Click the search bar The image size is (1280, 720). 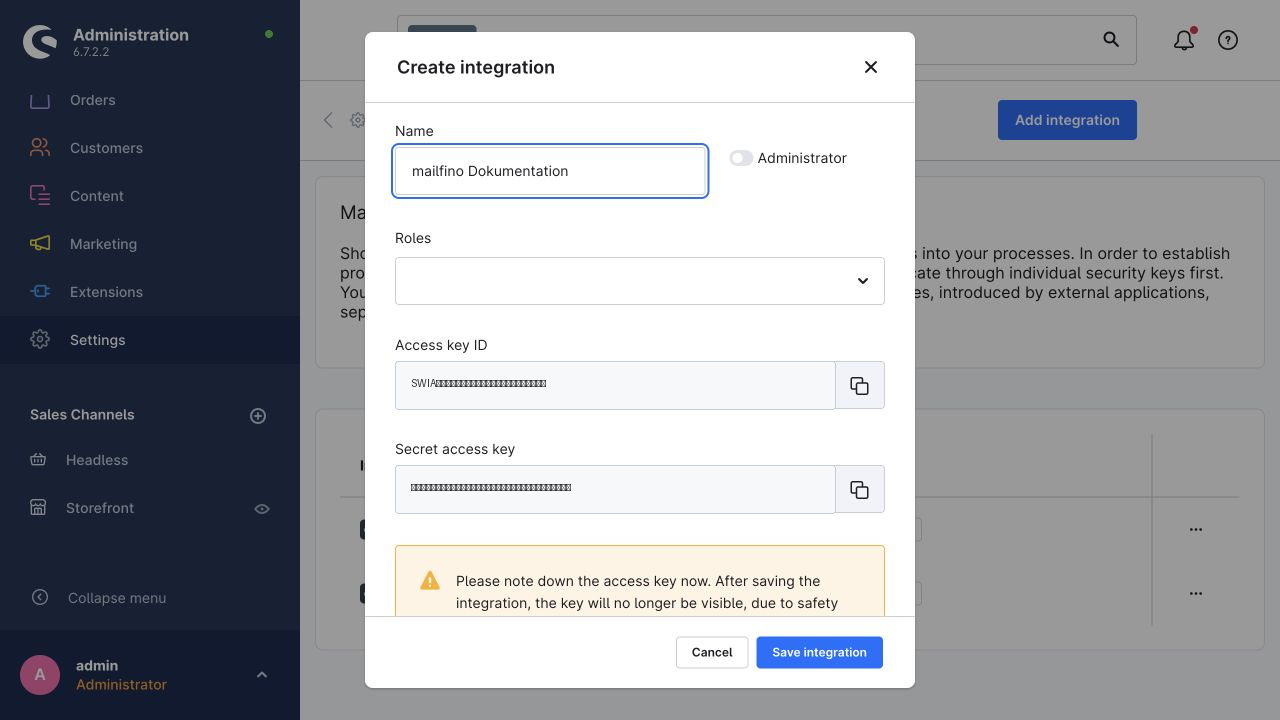coord(767,40)
